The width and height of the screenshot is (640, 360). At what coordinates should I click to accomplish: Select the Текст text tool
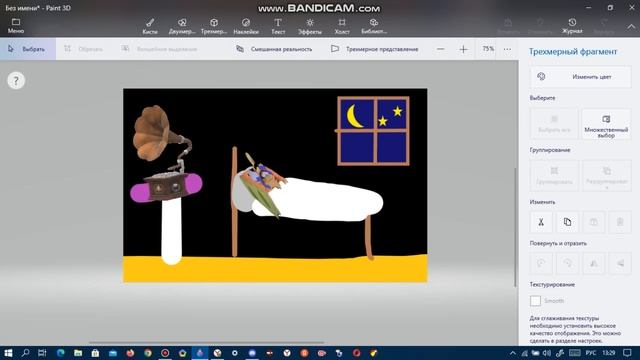278,26
